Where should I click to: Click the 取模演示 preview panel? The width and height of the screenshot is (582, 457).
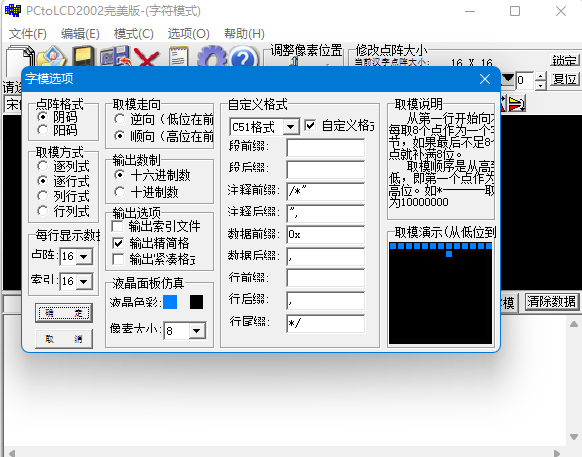click(x=441, y=293)
